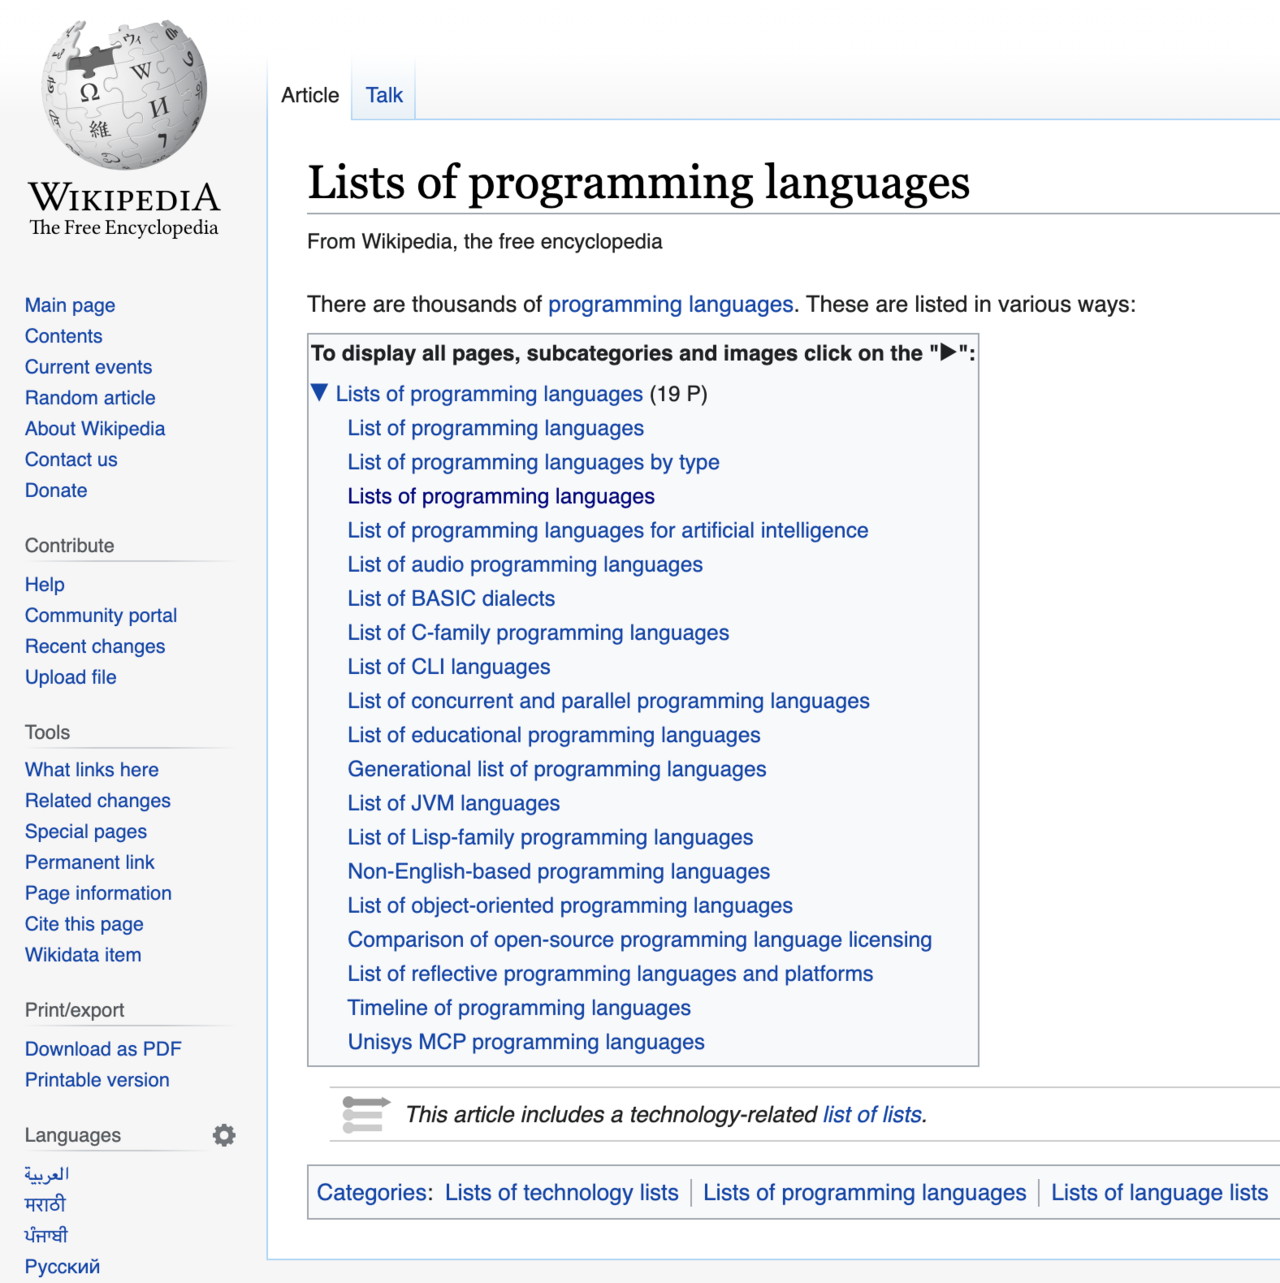Viewport: 1280px width, 1283px height.
Task: Open List of CLI languages
Action: [x=449, y=667]
